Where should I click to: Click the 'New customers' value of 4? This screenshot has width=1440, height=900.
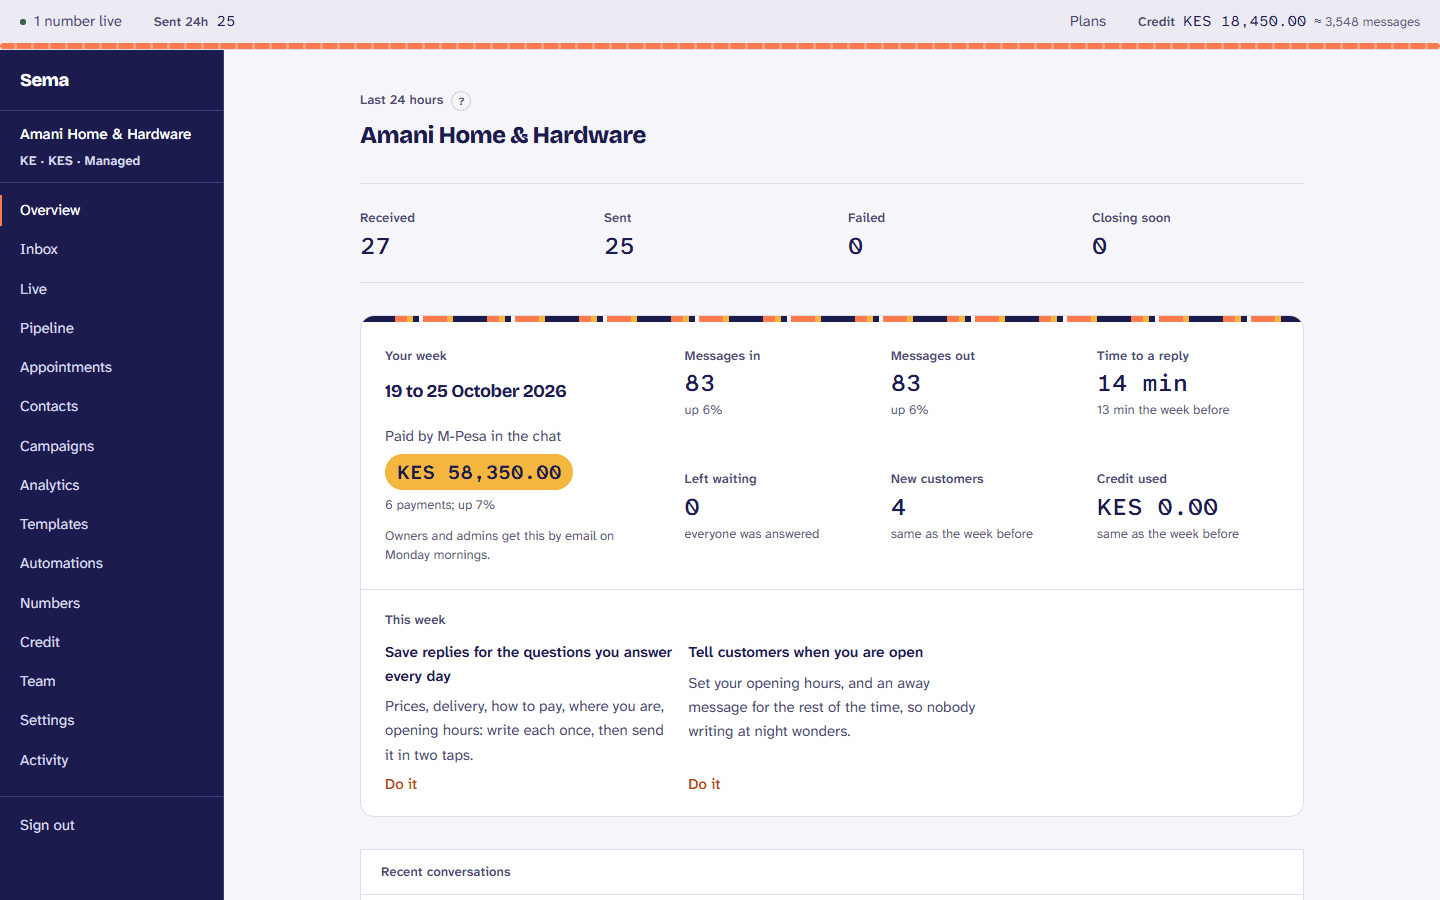(898, 507)
